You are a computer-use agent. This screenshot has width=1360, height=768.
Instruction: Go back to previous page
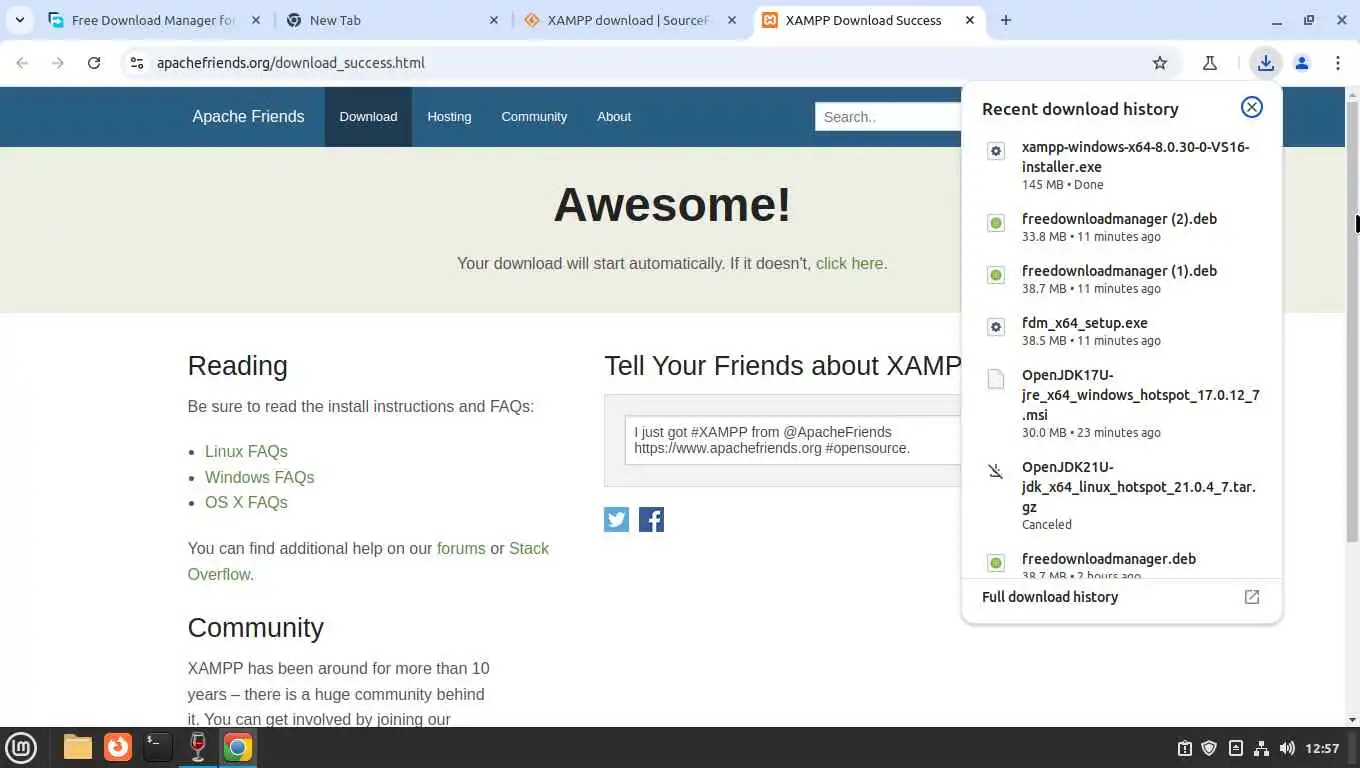[x=22, y=63]
